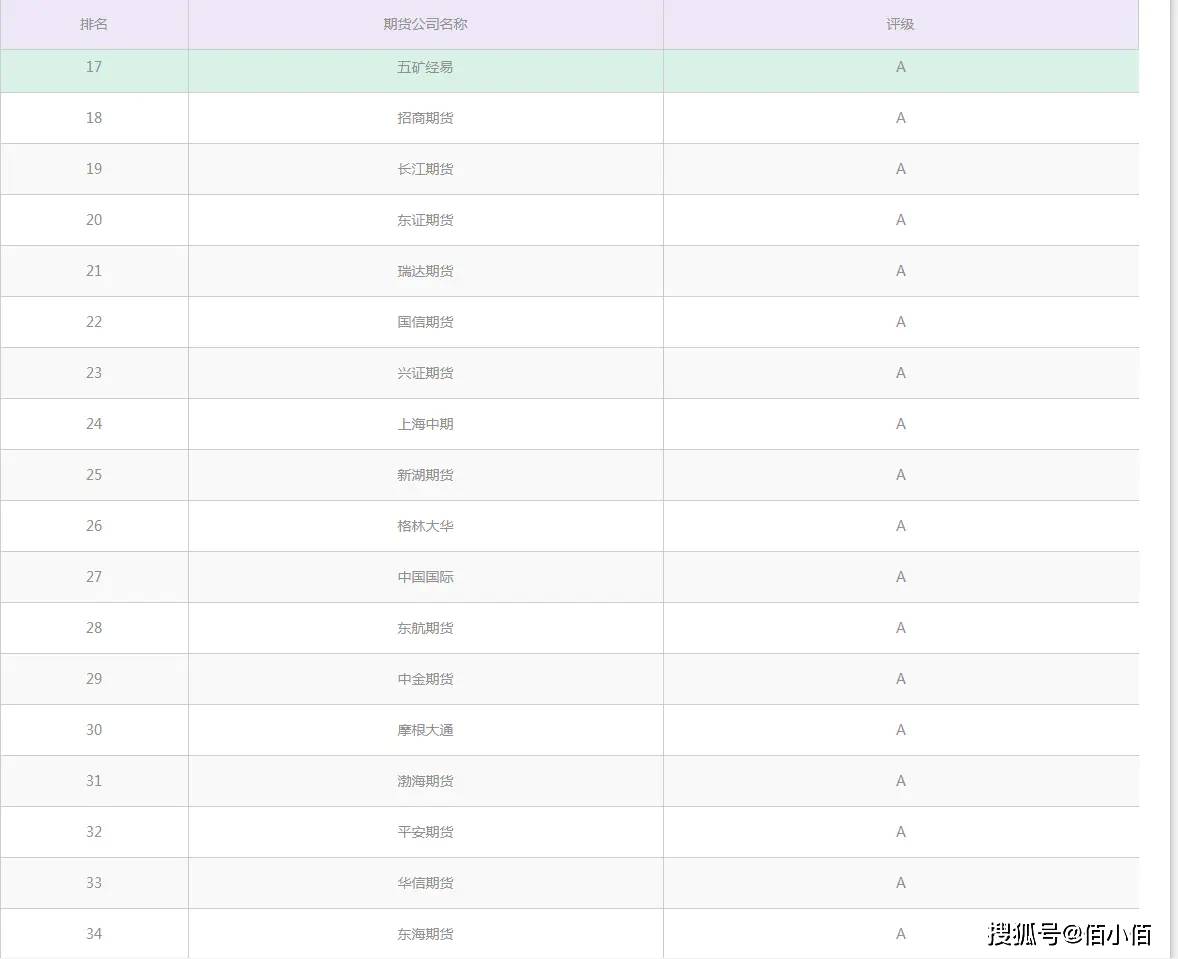Viewport: 1178px width, 959px height.
Task: Click the A rating for 五矿经易
Action: coord(901,67)
